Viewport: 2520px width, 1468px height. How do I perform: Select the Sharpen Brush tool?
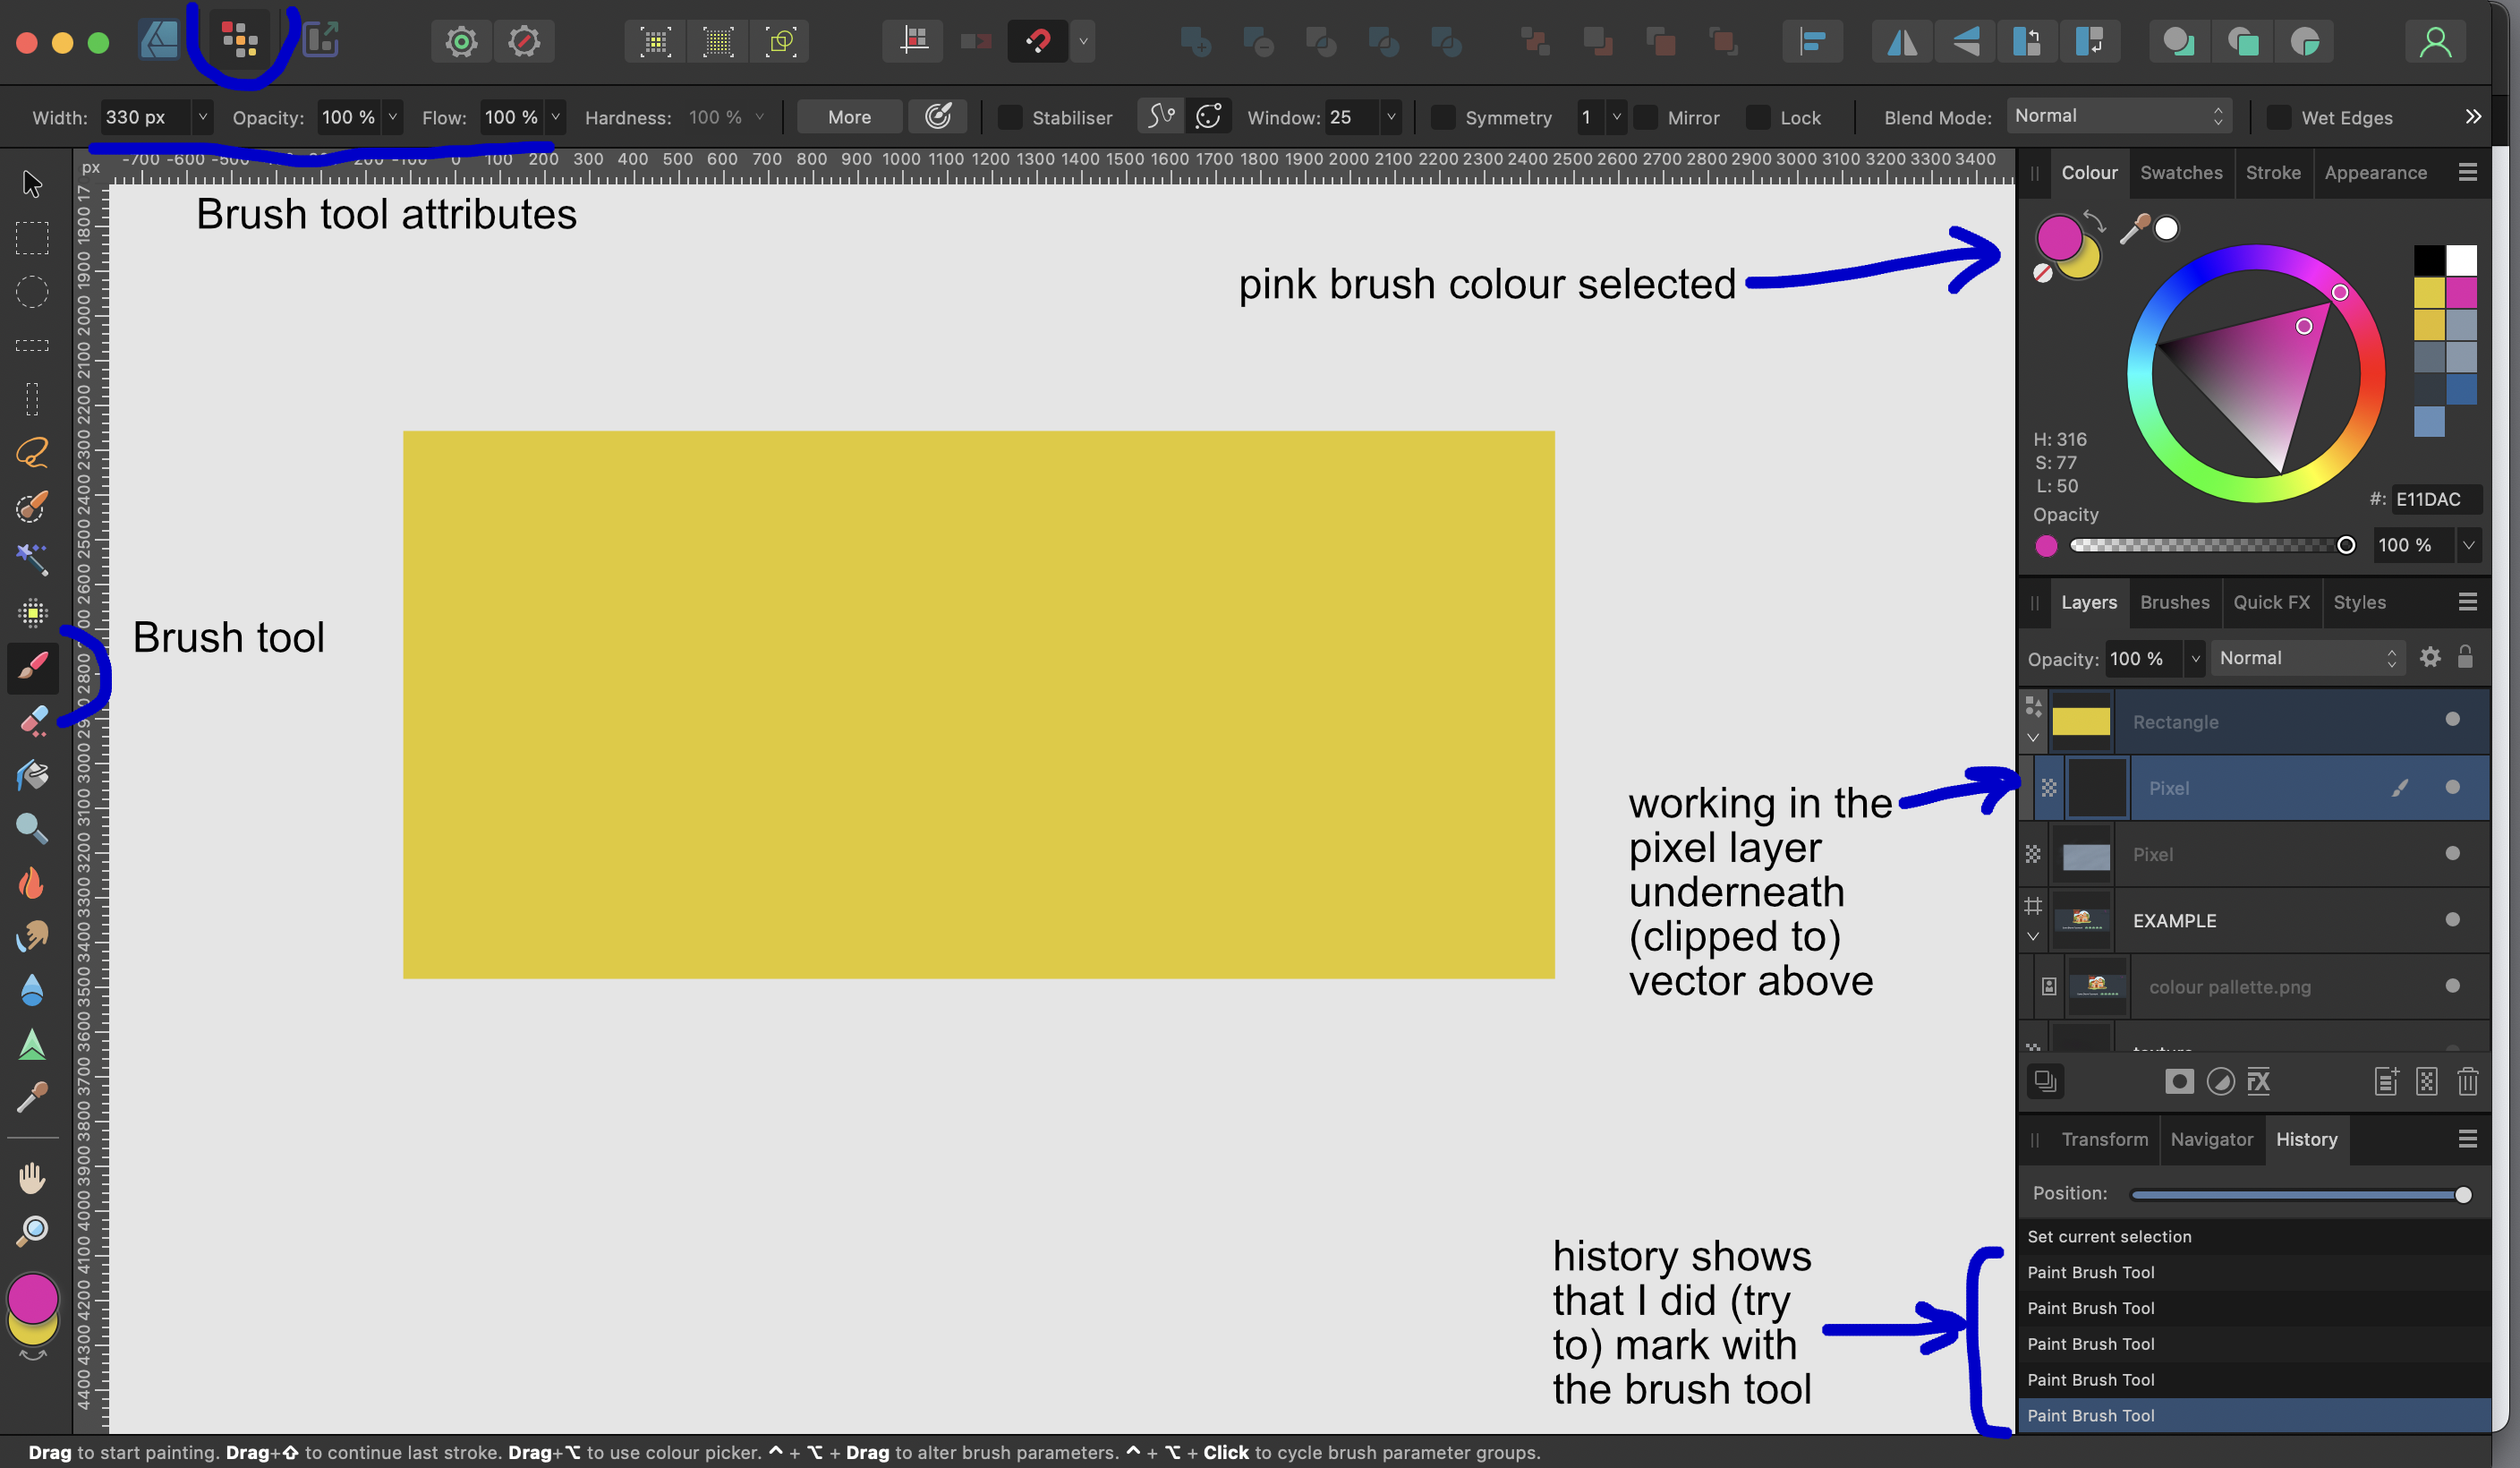coord(32,1044)
